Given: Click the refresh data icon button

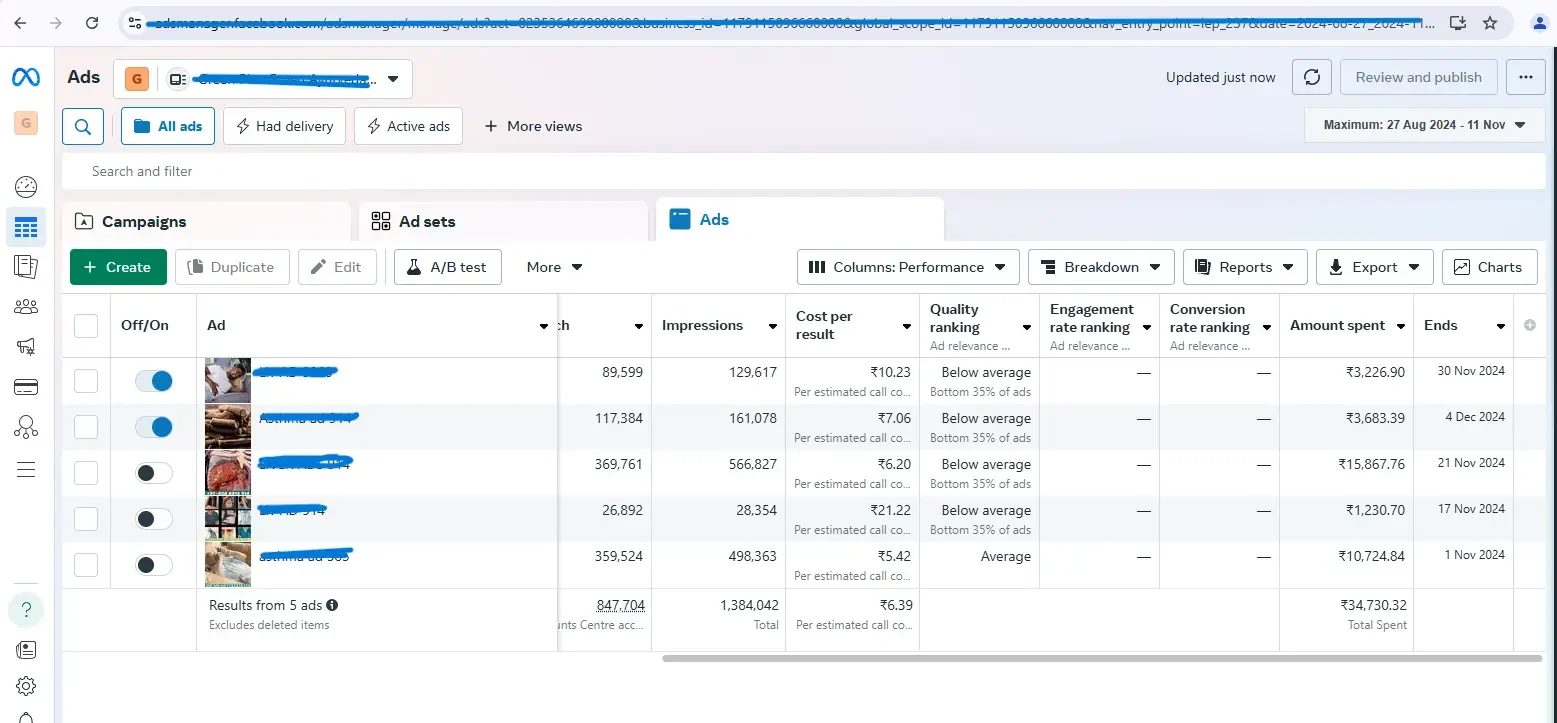Looking at the screenshot, I should pyautogui.click(x=1312, y=77).
